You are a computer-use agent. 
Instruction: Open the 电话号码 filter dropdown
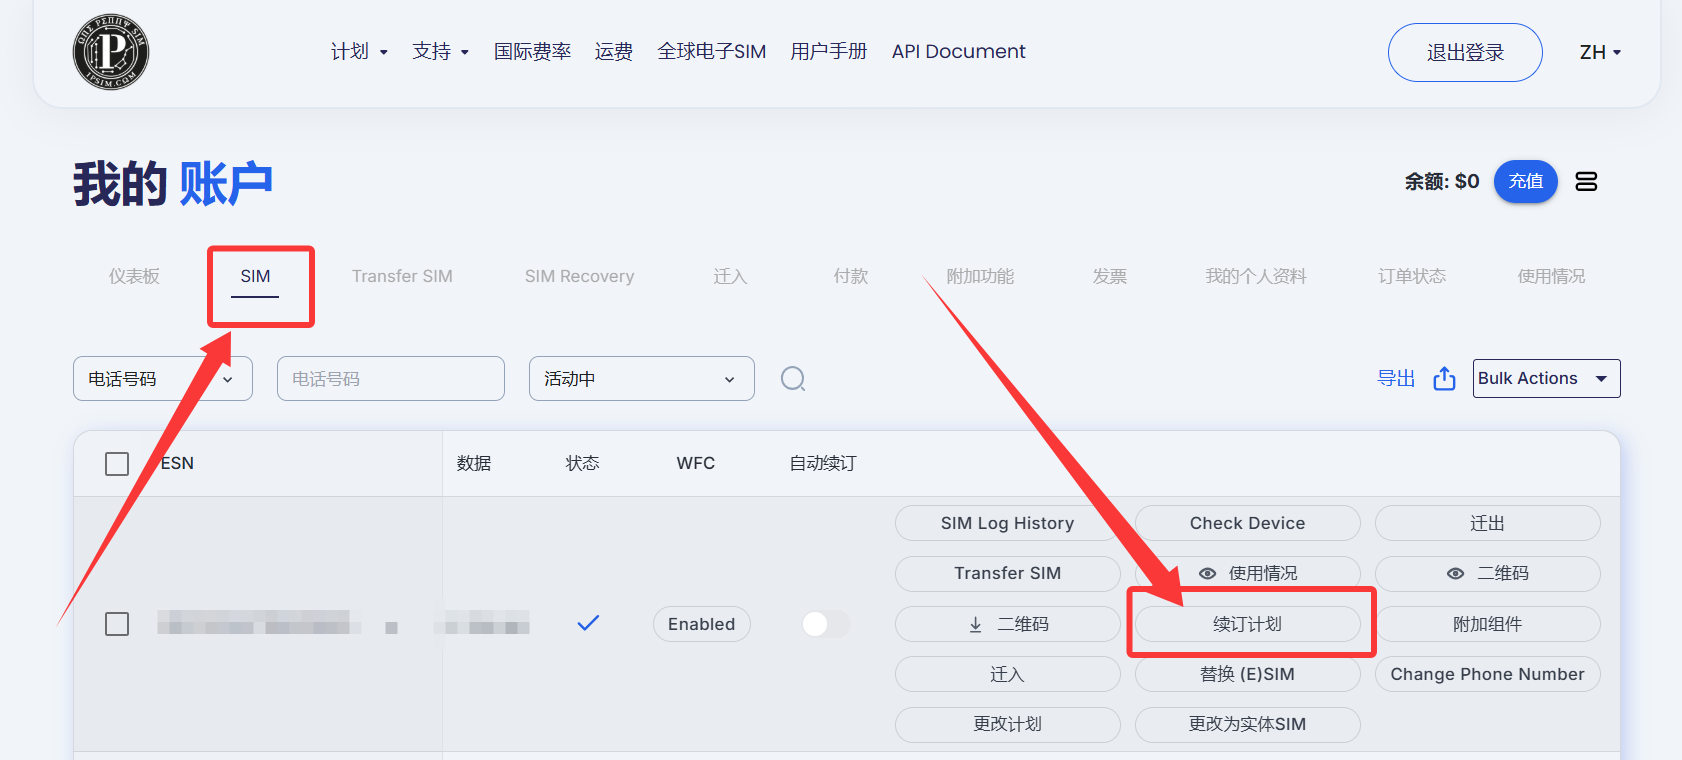pos(163,379)
